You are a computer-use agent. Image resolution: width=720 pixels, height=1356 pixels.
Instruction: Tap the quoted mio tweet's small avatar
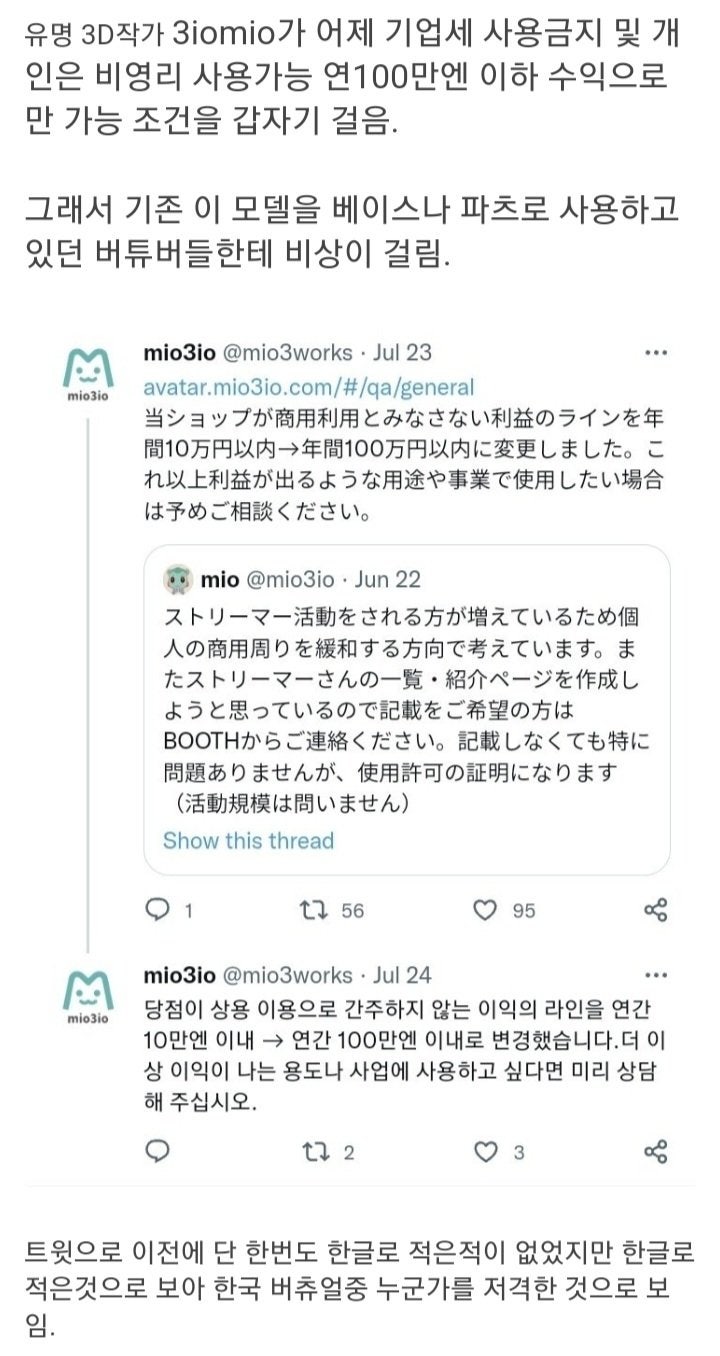point(179,579)
